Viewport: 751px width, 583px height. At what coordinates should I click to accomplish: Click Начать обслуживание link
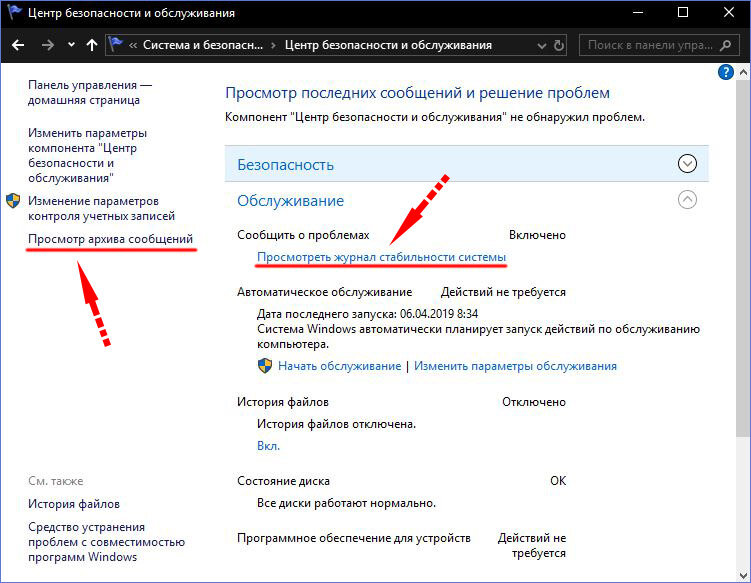pyautogui.click(x=340, y=366)
